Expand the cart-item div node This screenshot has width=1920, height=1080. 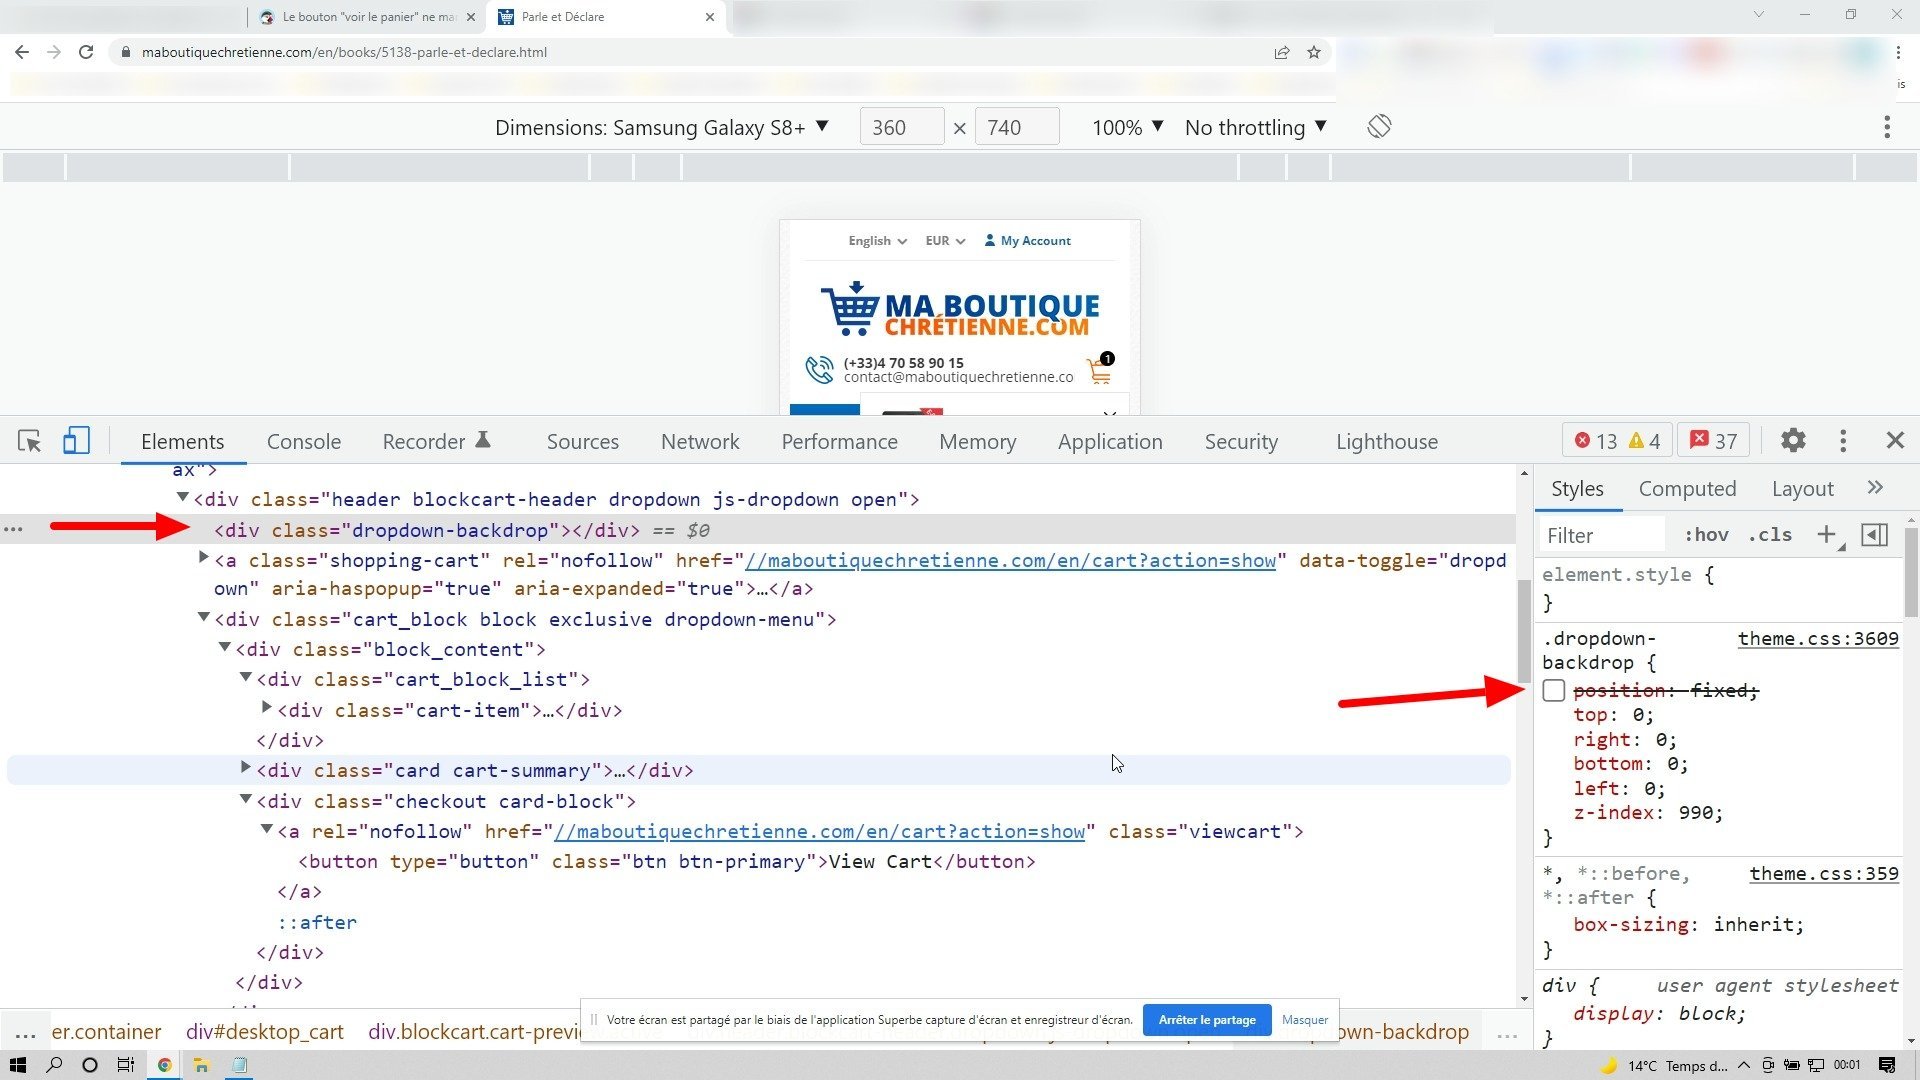267,708
